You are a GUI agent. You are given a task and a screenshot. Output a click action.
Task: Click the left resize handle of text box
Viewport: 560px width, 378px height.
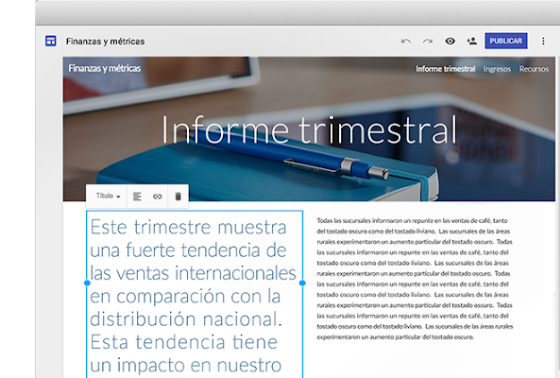pyautogui.click(x=87, y=283)
